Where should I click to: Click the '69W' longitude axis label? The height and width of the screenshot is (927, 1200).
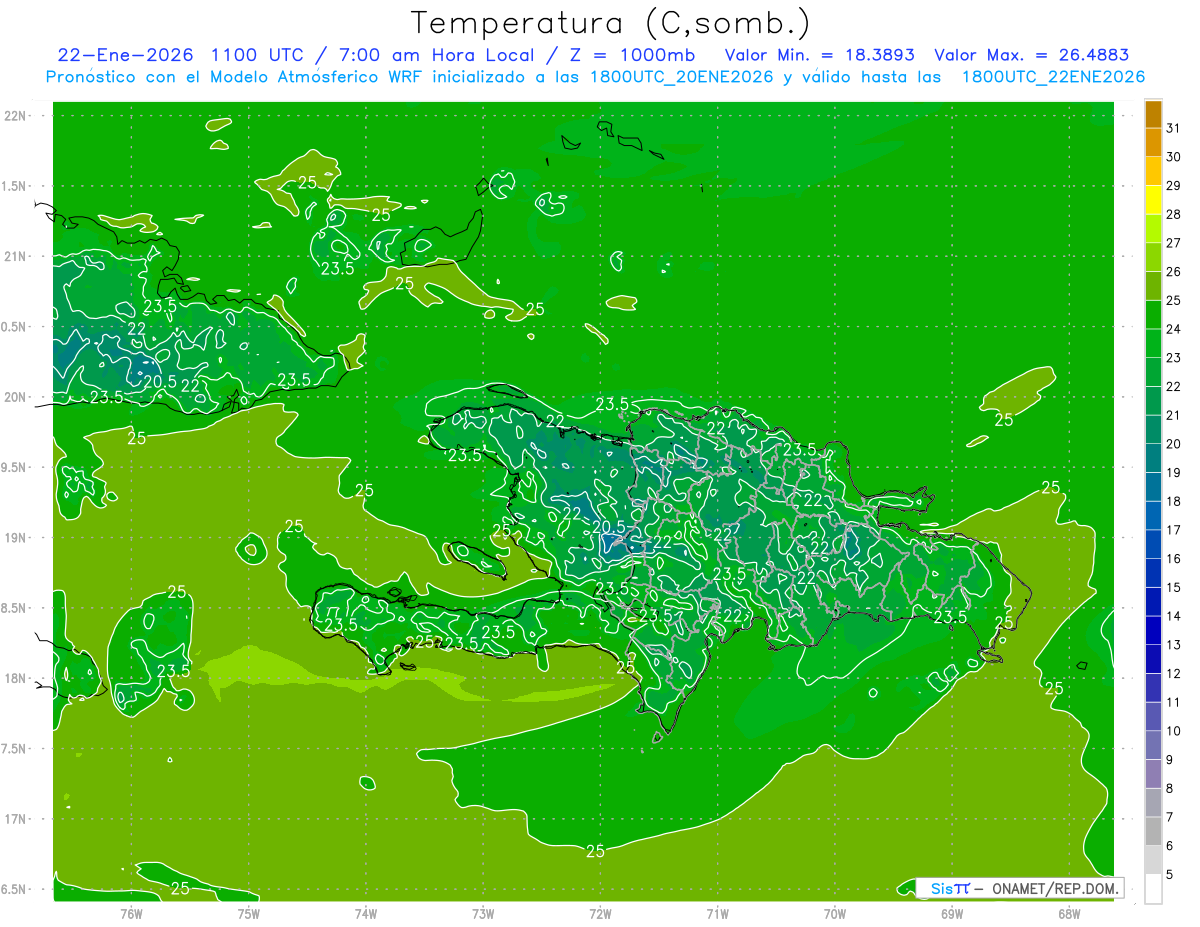tap(952, 912)
